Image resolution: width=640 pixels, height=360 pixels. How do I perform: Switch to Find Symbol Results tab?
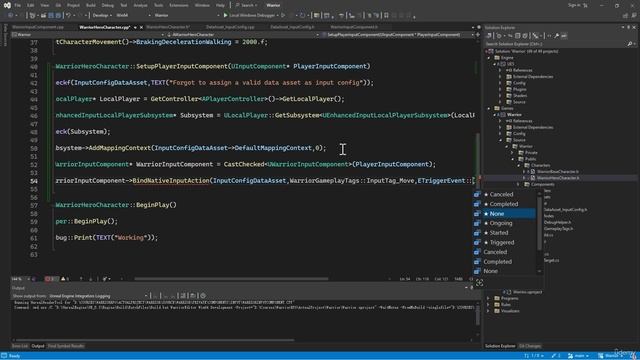[x=66, y=346]
